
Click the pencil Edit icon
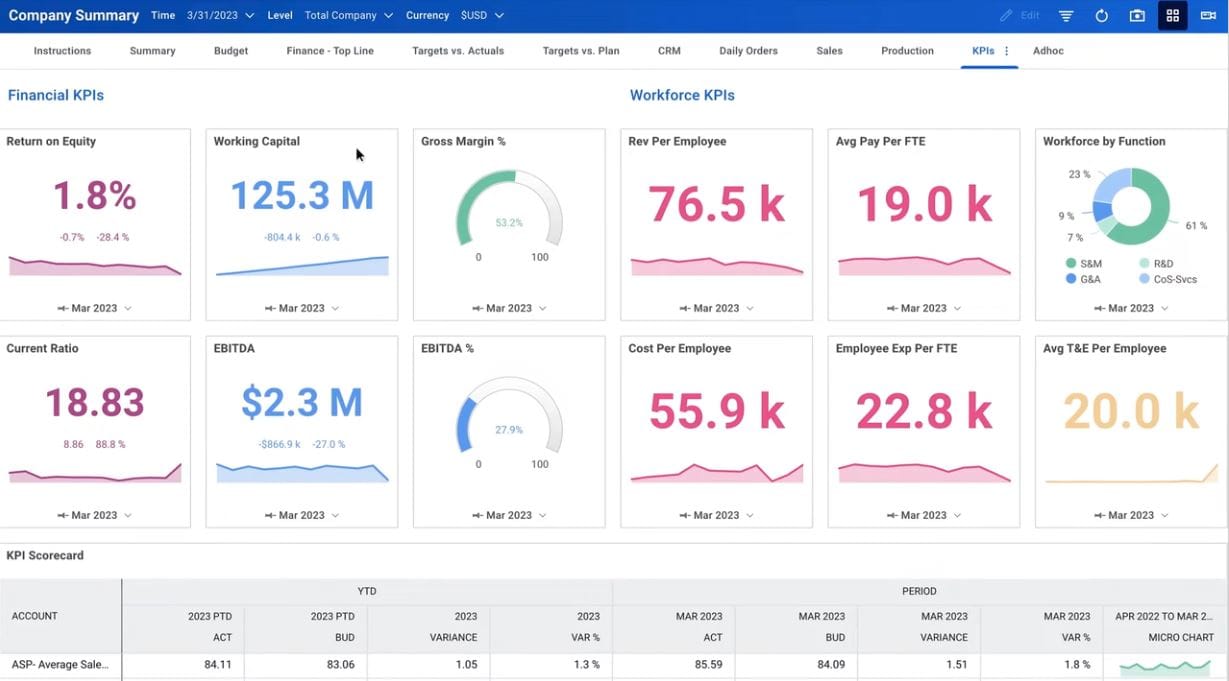pyautogui.click(x=1007, y=16)
